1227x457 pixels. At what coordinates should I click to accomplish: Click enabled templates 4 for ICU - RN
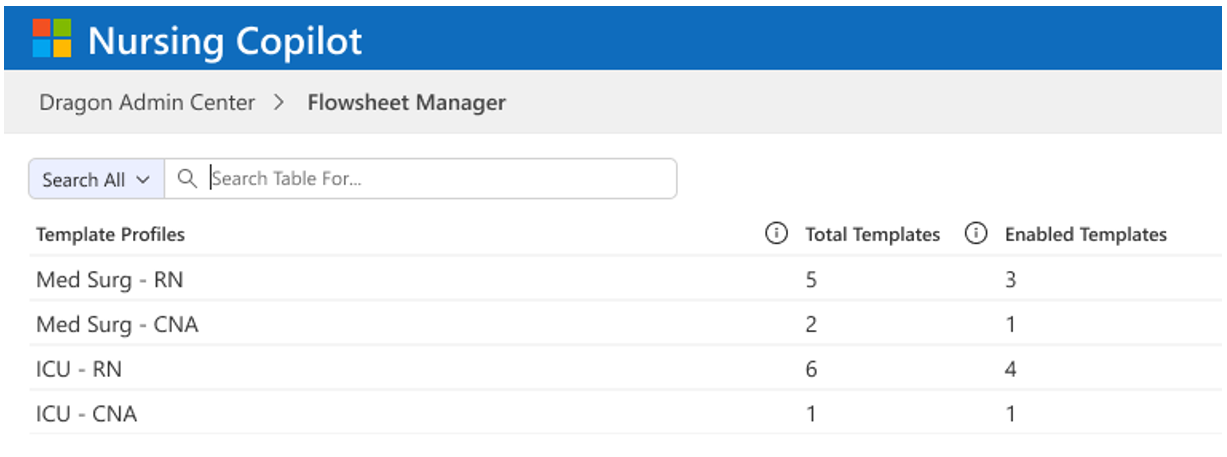pos(1011,369)
